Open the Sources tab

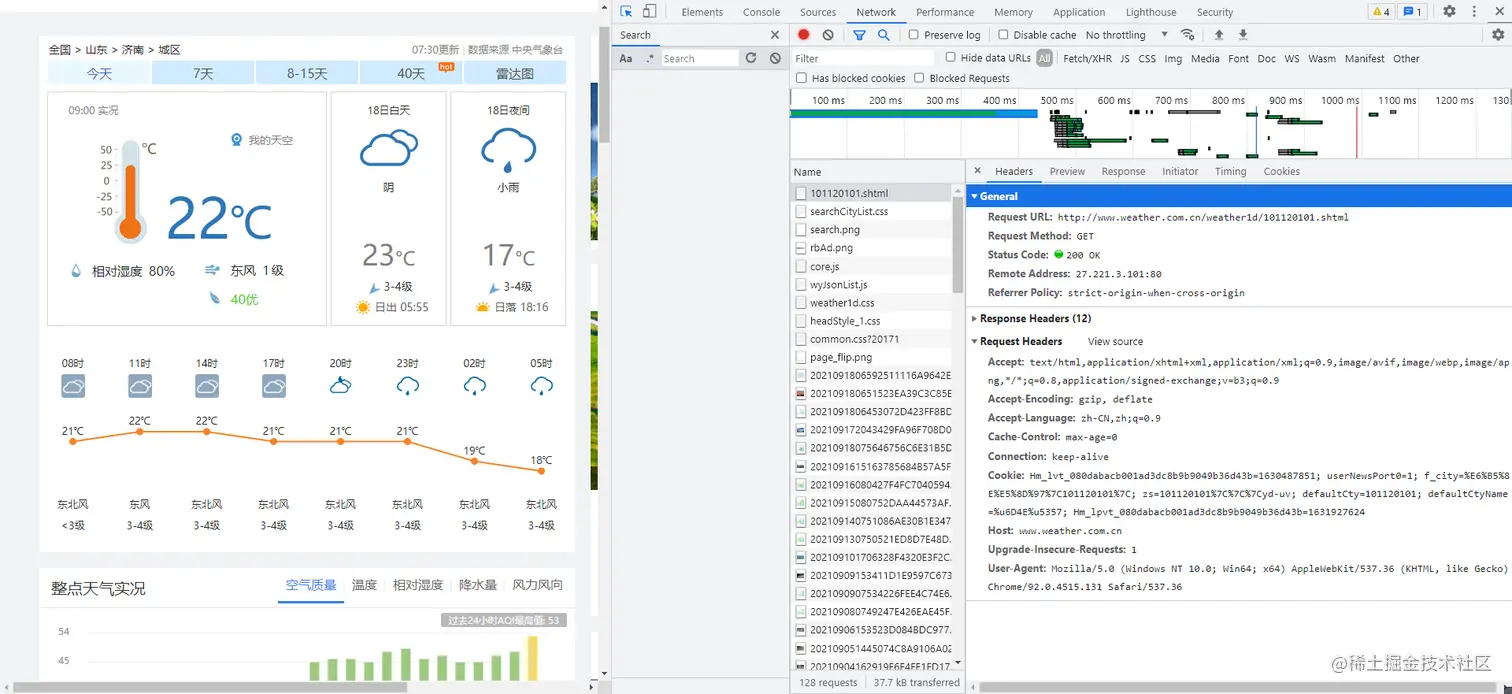point(817,12)
